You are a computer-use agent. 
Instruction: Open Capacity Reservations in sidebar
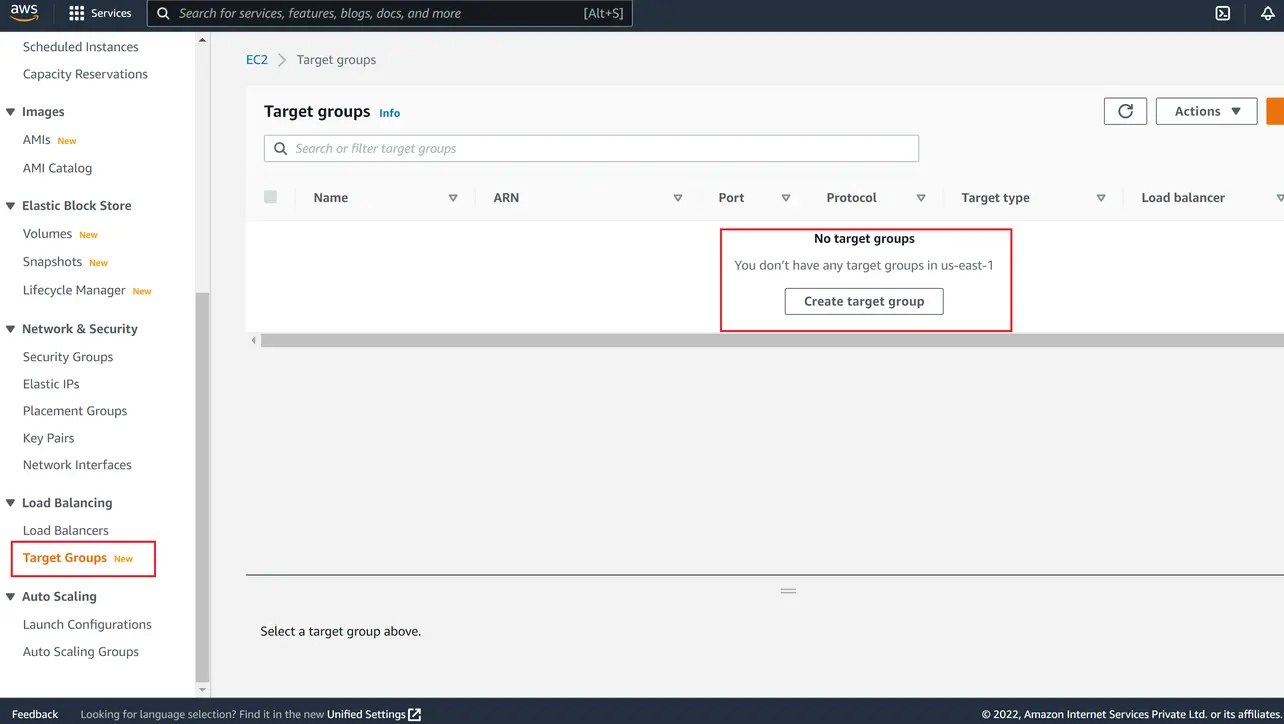(85, 74)
